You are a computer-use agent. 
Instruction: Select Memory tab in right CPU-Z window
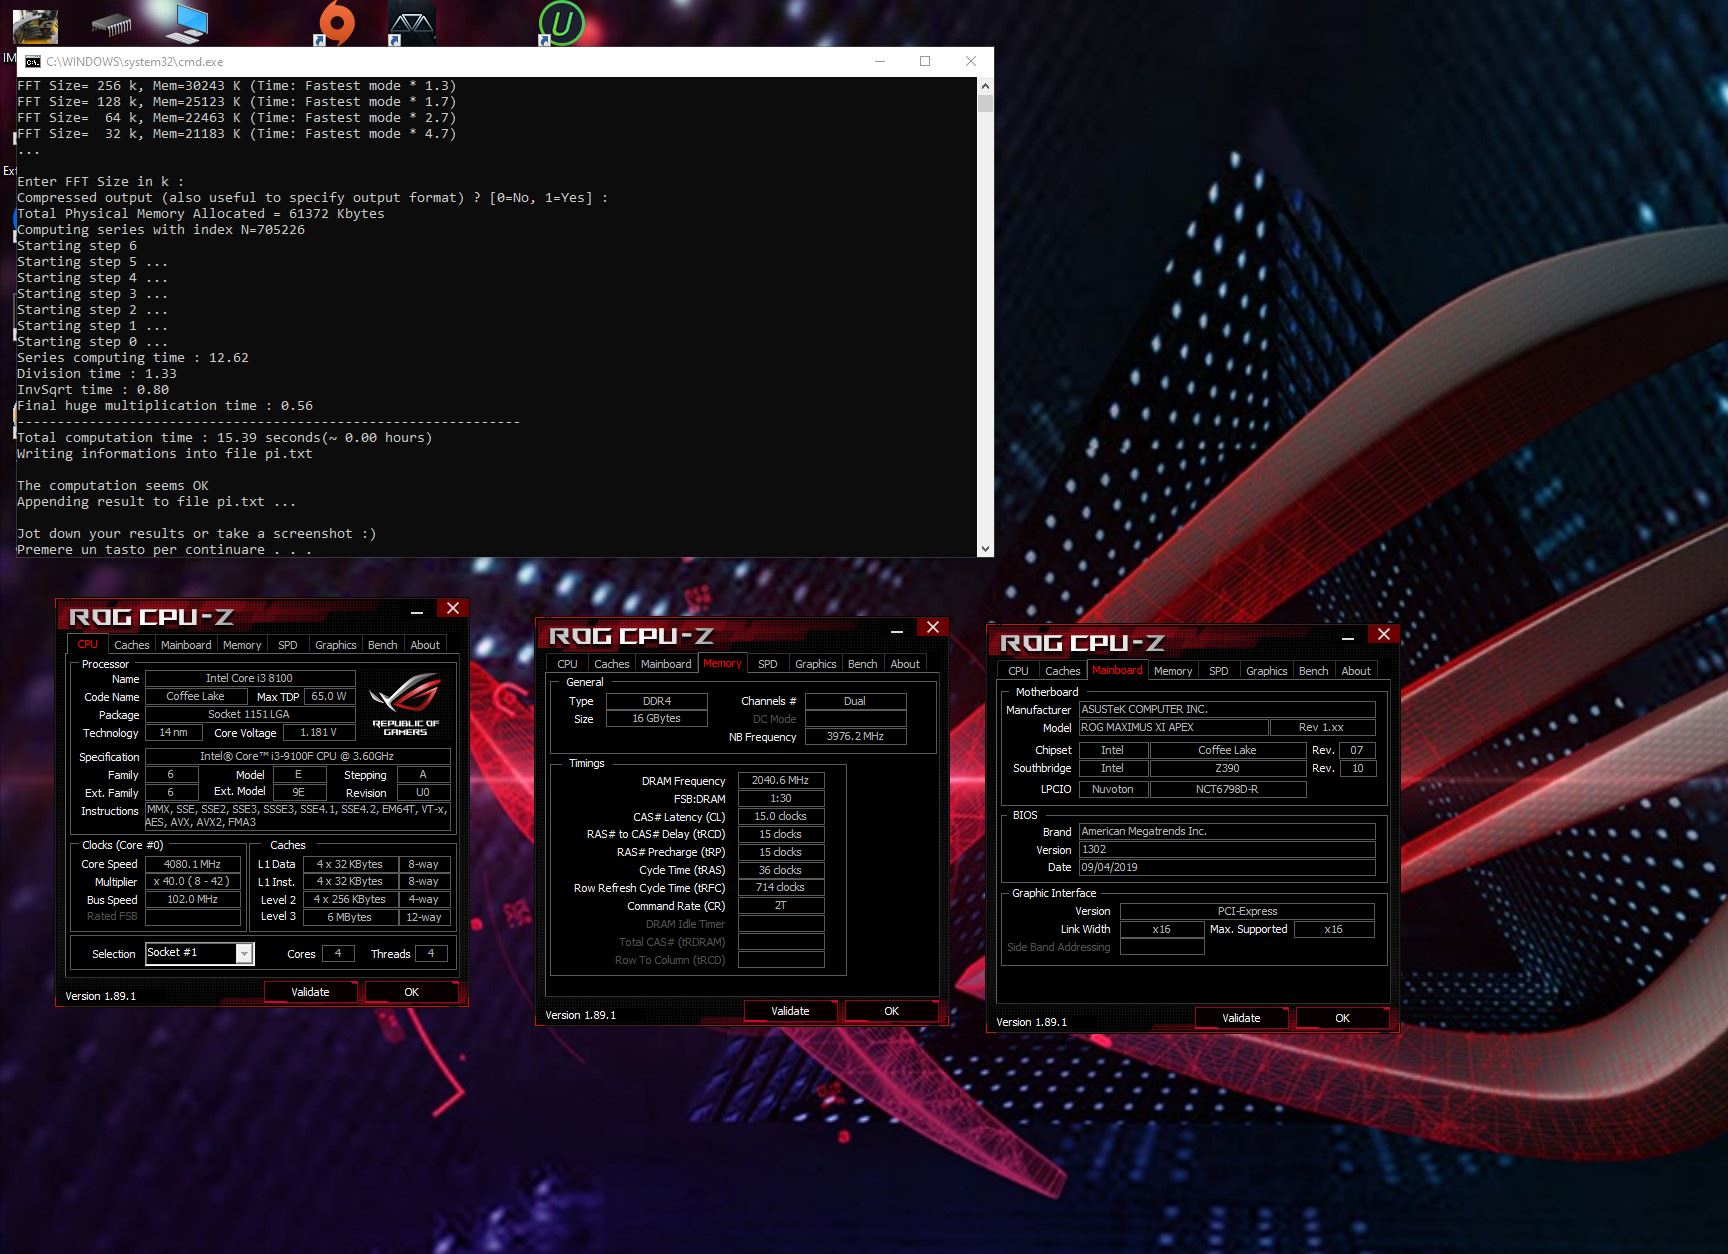pyautogui.click(x=1173, y=671)
